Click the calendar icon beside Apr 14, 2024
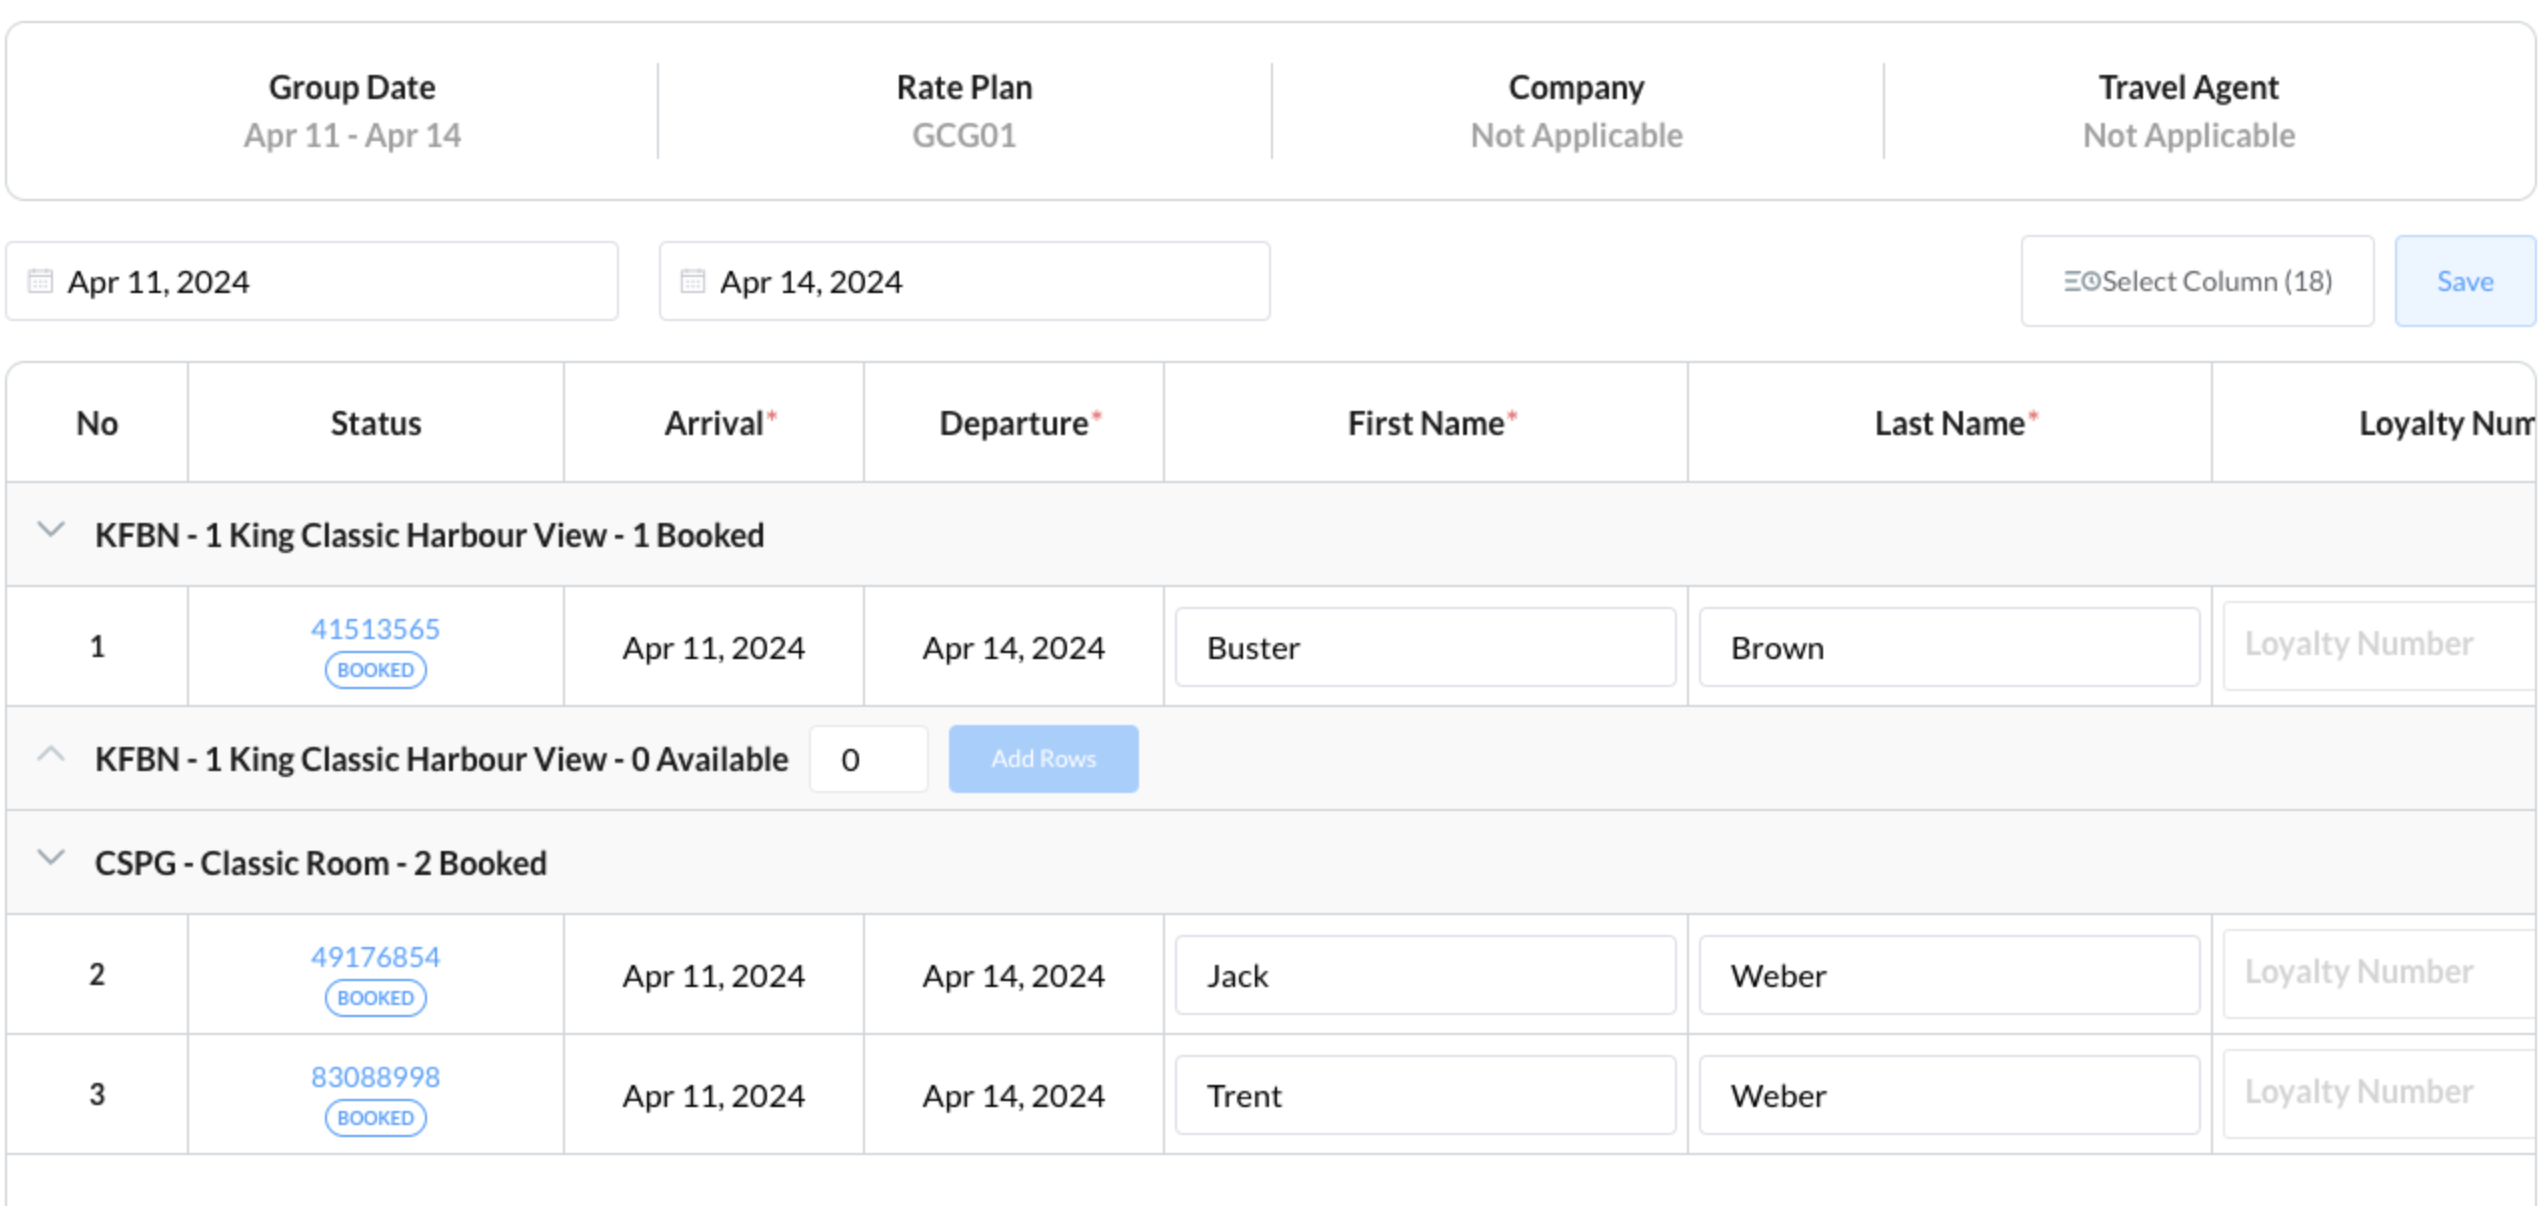Image resolution: width=2544 pixels, height=1206 pixels. pyautogui.click(x=692, y=281)
